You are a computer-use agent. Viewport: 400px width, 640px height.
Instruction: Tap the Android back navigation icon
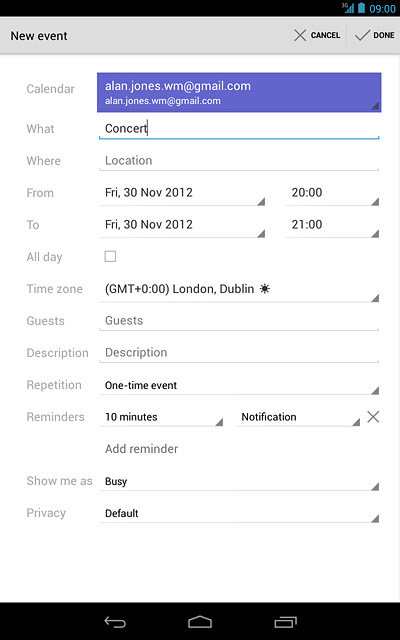pos(115,622)
